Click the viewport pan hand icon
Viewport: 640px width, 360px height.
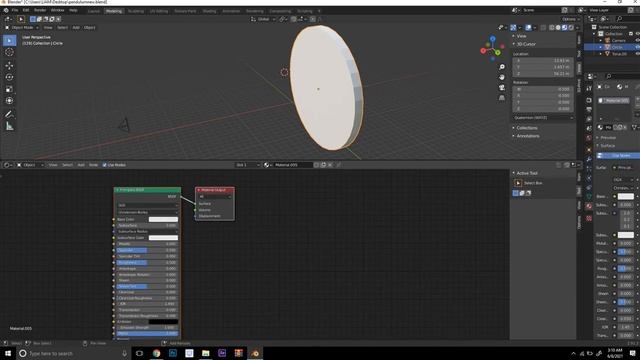tap(502, 77)
